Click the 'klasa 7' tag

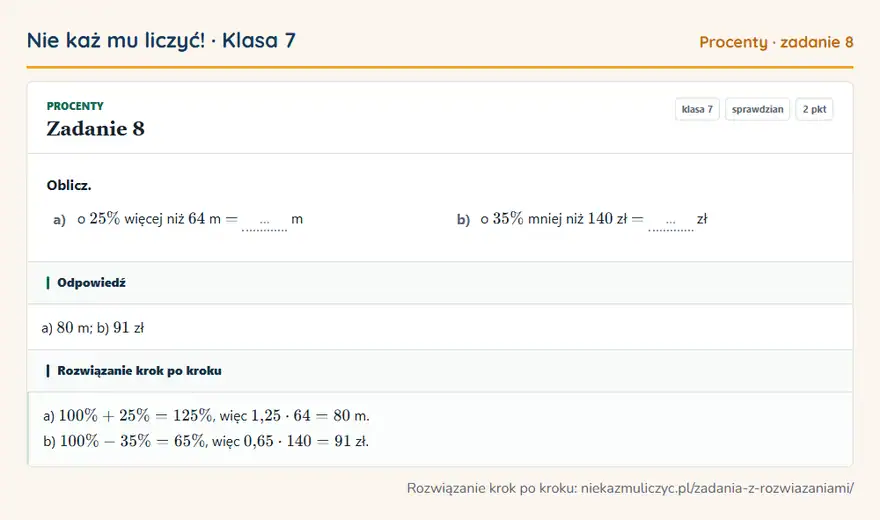pyautogui.click(x=697, y=109)
